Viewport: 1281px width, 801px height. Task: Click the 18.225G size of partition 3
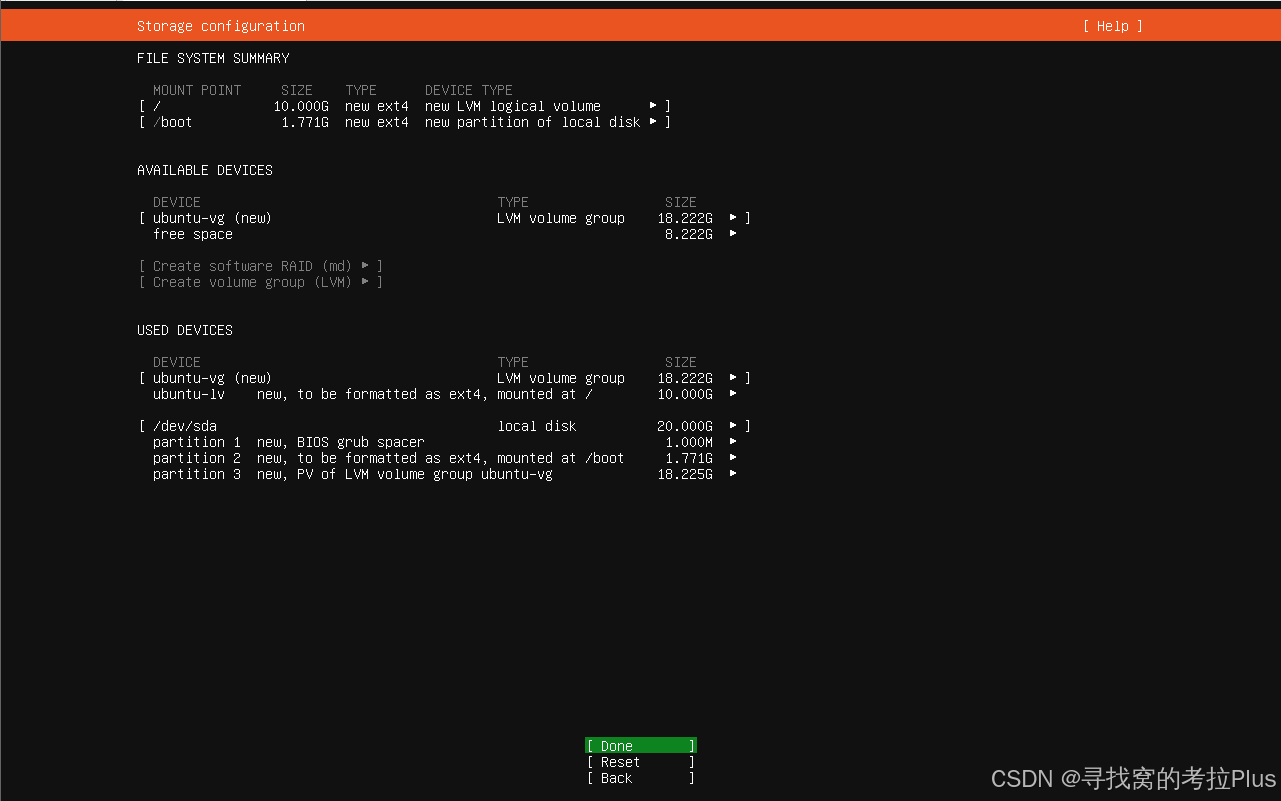click(x=685, y=474)
